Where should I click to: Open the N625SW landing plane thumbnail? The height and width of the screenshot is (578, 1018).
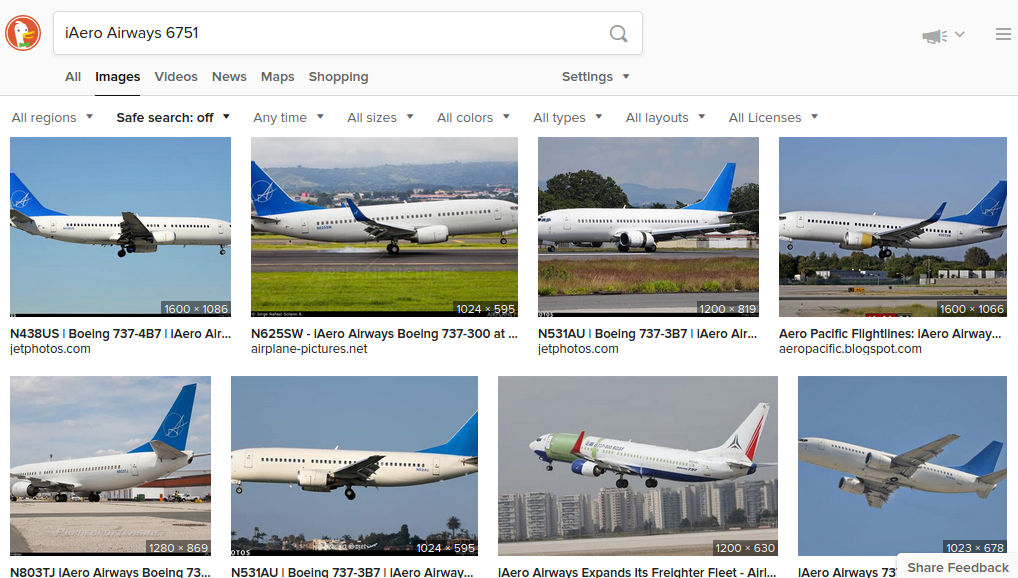[x=384, y=227]
